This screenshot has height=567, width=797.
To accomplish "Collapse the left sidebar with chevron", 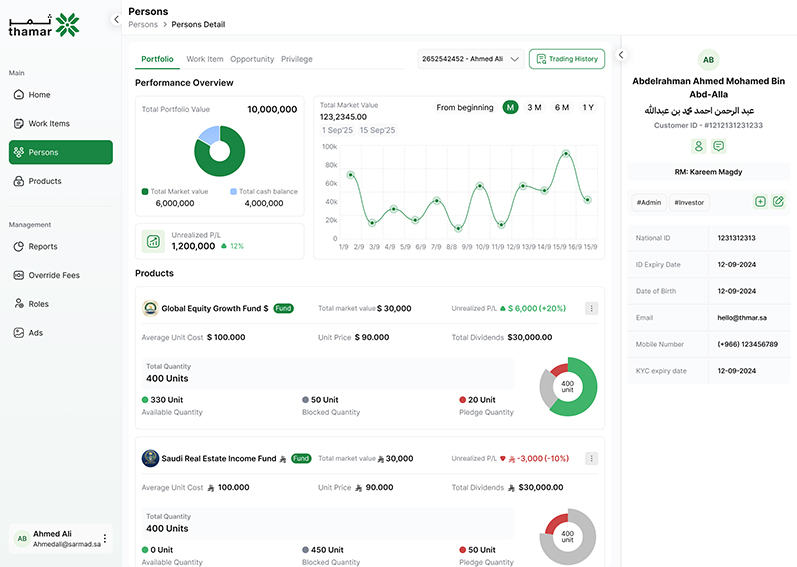I will click(116, 19).
